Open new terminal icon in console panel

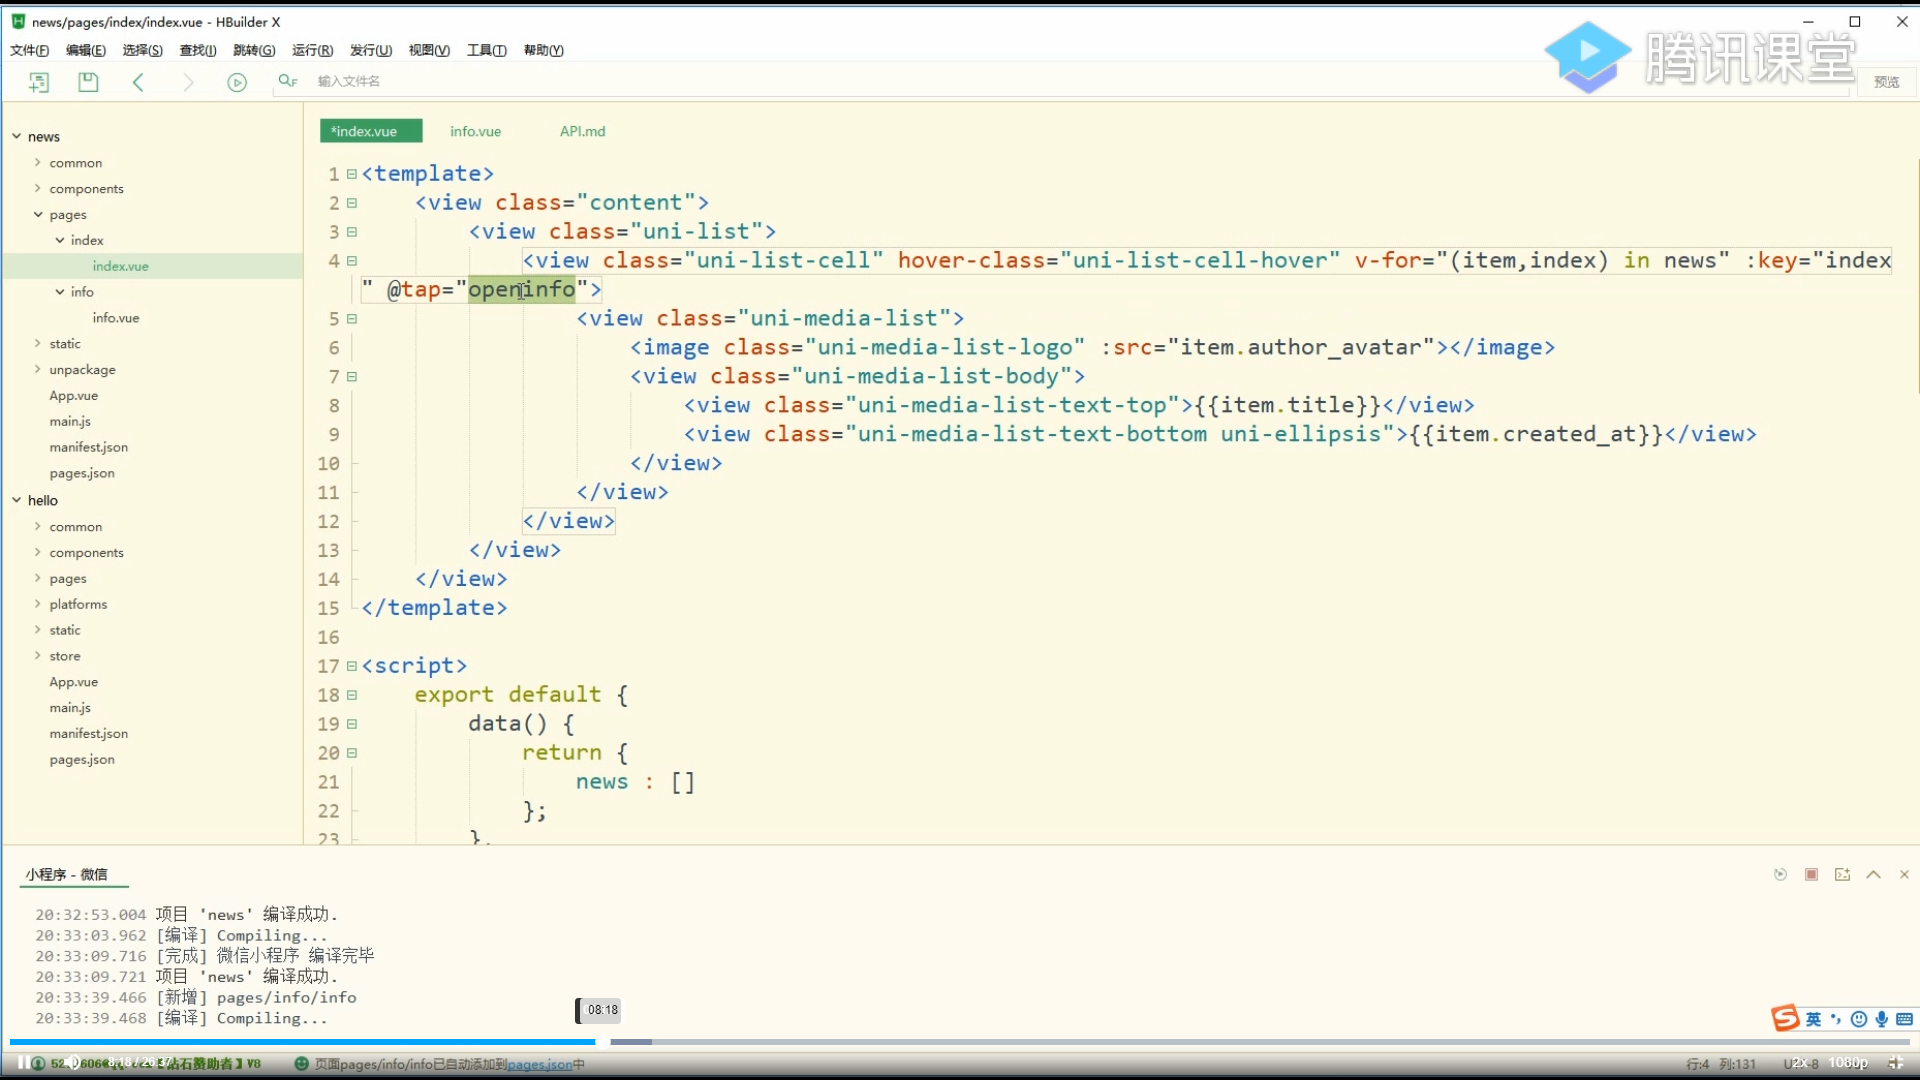click(1842, 874)
